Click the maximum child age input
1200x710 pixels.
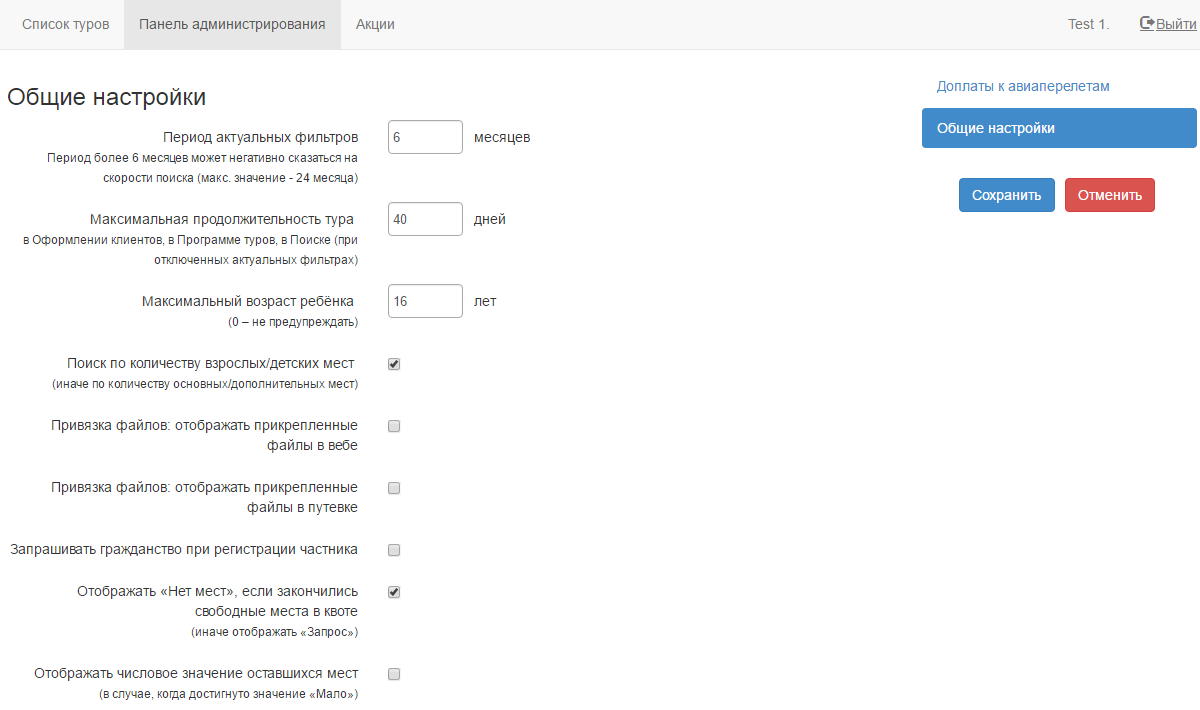tap(425, 301)
